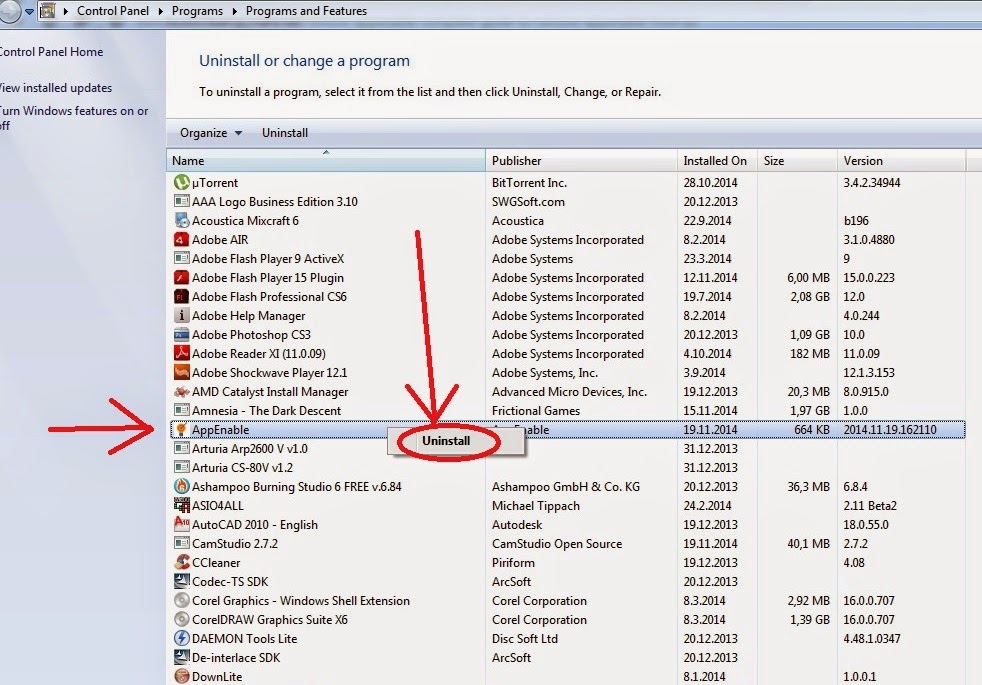The image size is (982, 685).
Task: Click version 4.48.1.0347 of DAEMON Tools
Action: pos(871,639)
